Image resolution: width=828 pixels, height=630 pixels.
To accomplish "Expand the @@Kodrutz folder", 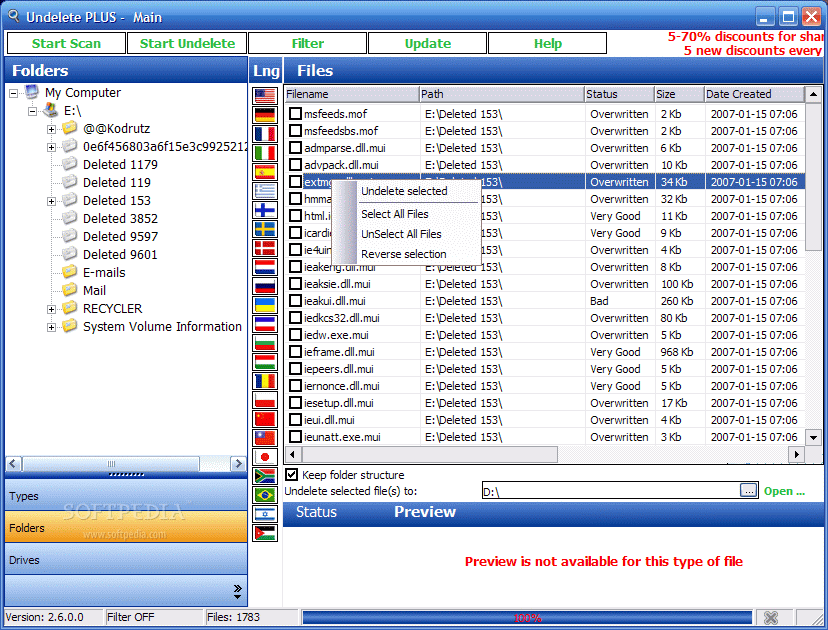I will click(51, 129).
